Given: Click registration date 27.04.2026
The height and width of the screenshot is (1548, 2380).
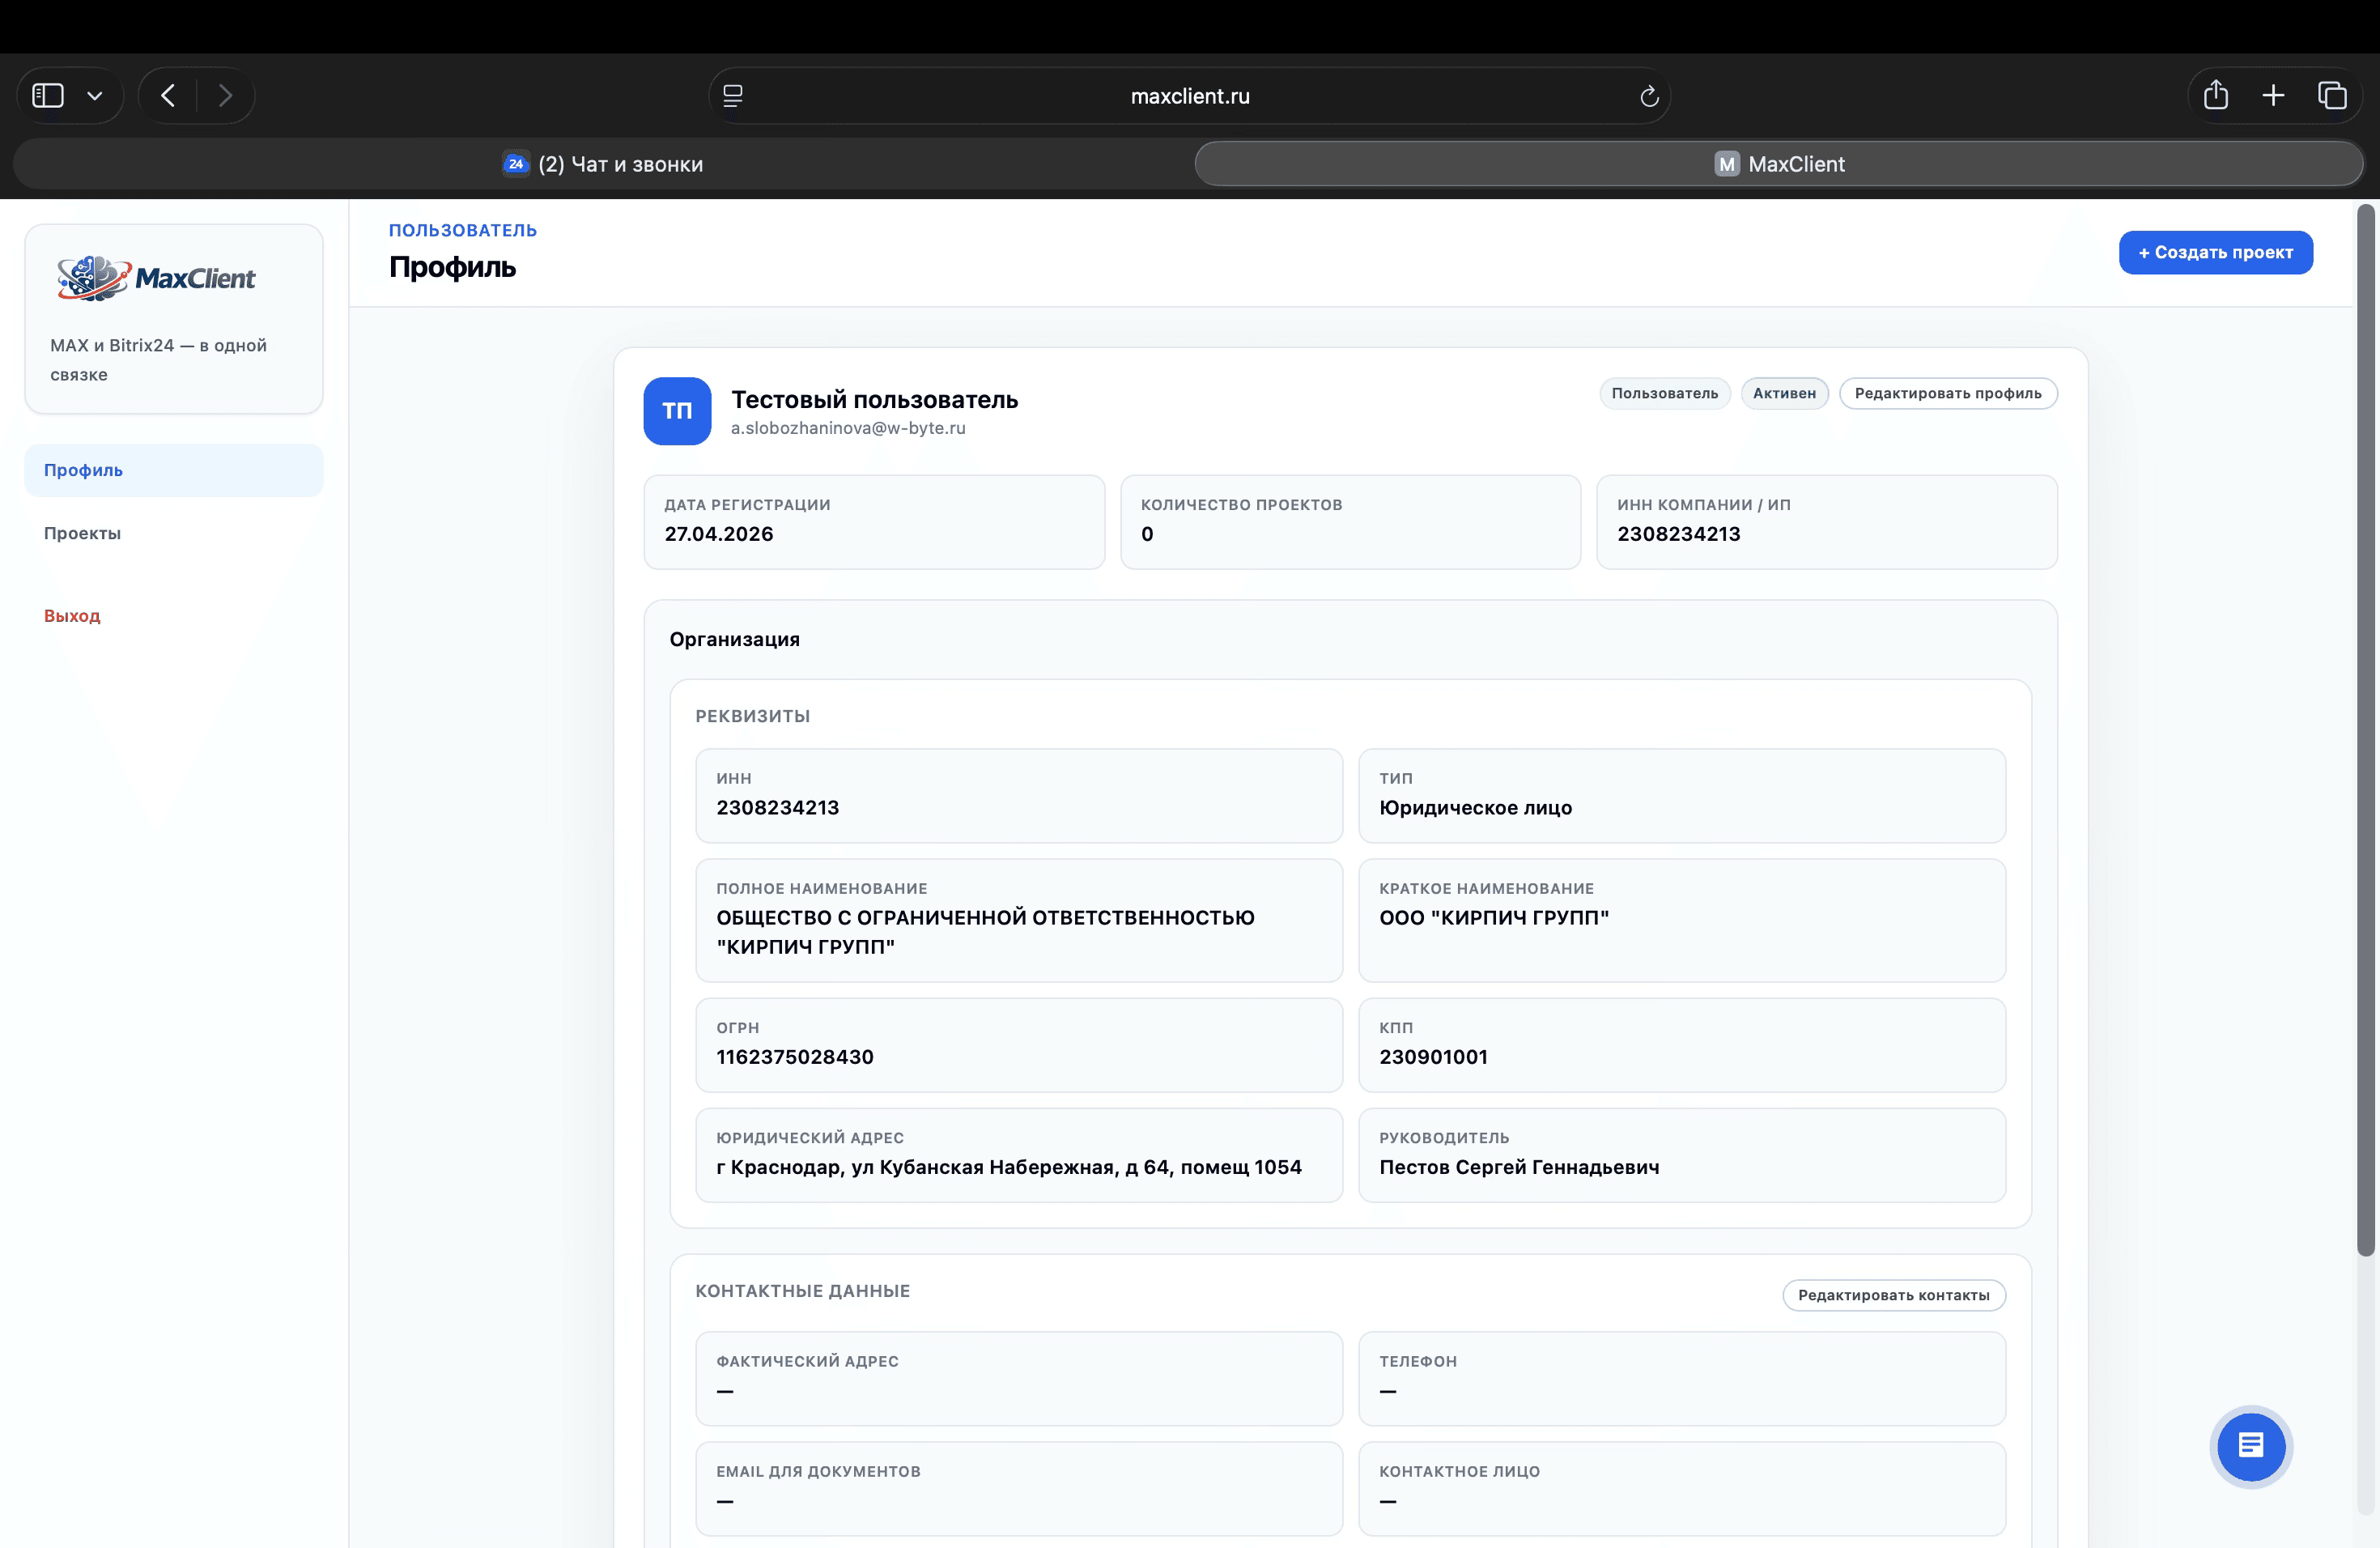Looking at the screenshot, I should pyautogui.click(x=719, y=534).
